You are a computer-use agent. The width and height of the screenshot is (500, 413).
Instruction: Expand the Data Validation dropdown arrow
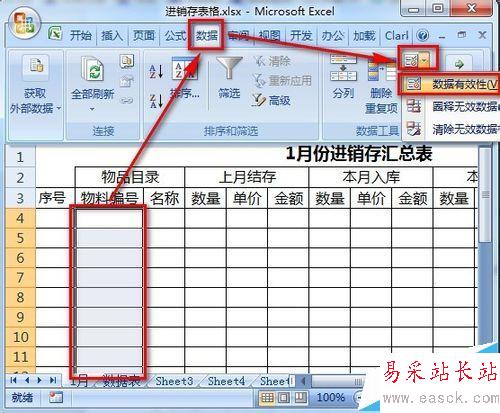(x=424, y=61)
